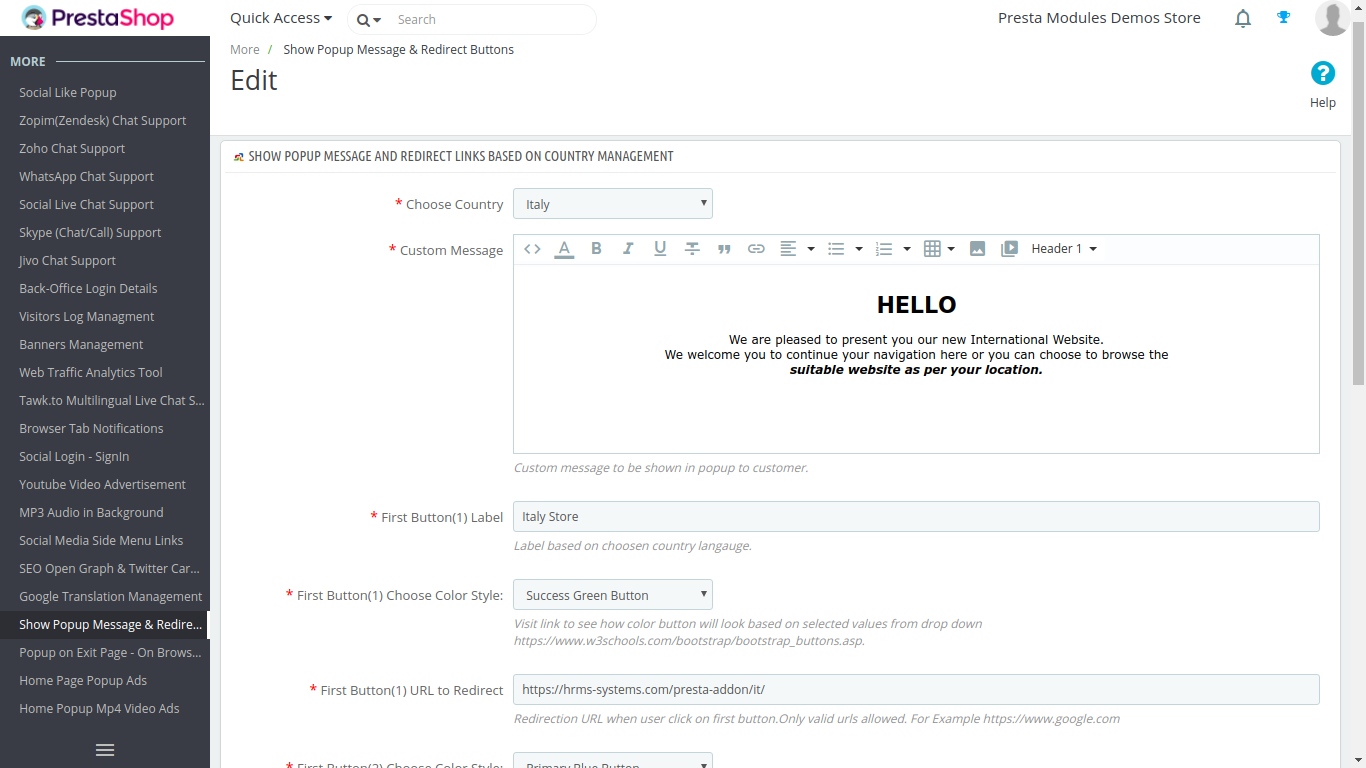The width and height of the screenshot is (1366, 768).
Task: Open the Choose Country dropdown showing Italy
Action: (613, 204)
